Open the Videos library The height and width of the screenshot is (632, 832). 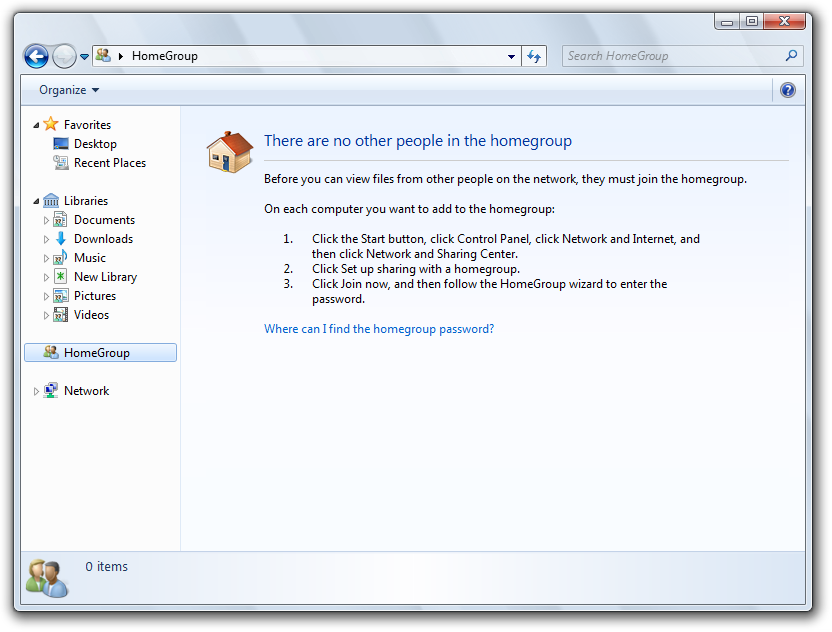(91, 315)
